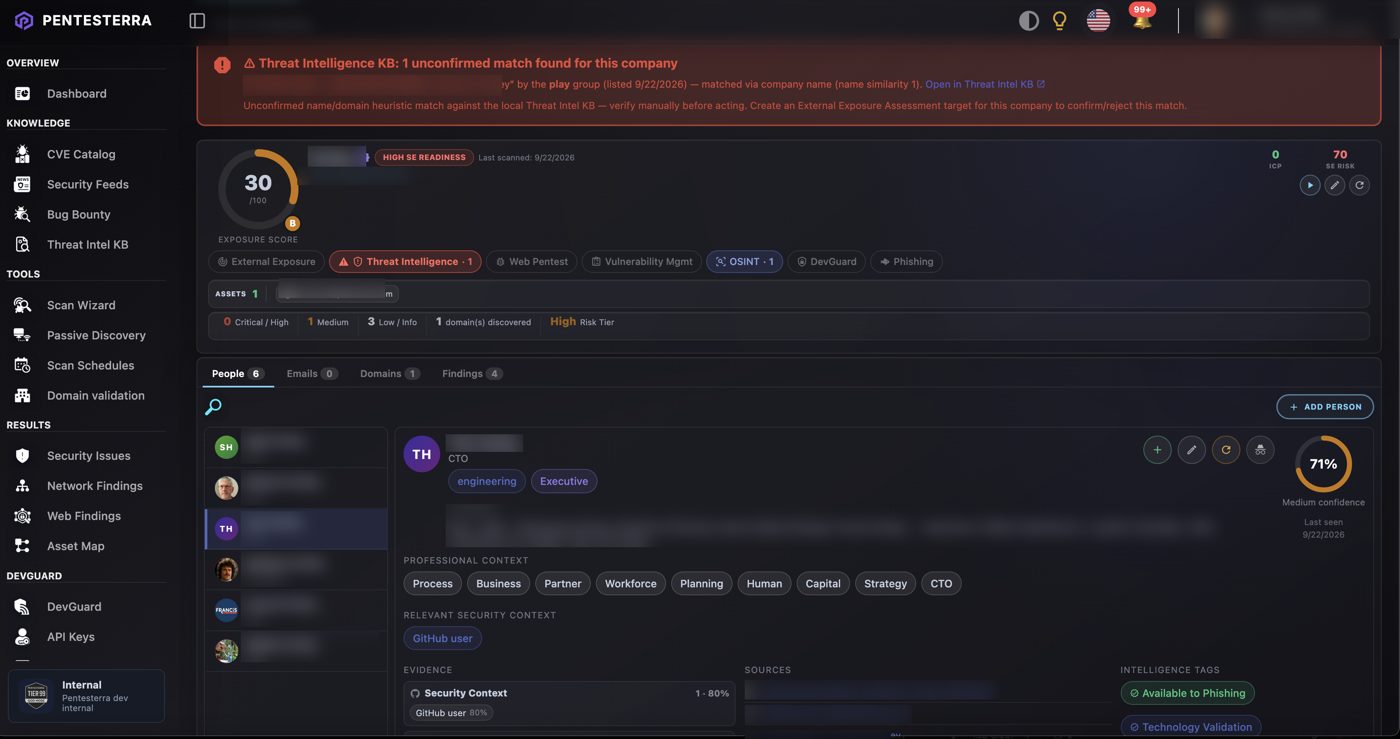The width and height of the screenshot is (1400, 739).
Task: Click the Available to Phishing tag
Action: 1188,693
